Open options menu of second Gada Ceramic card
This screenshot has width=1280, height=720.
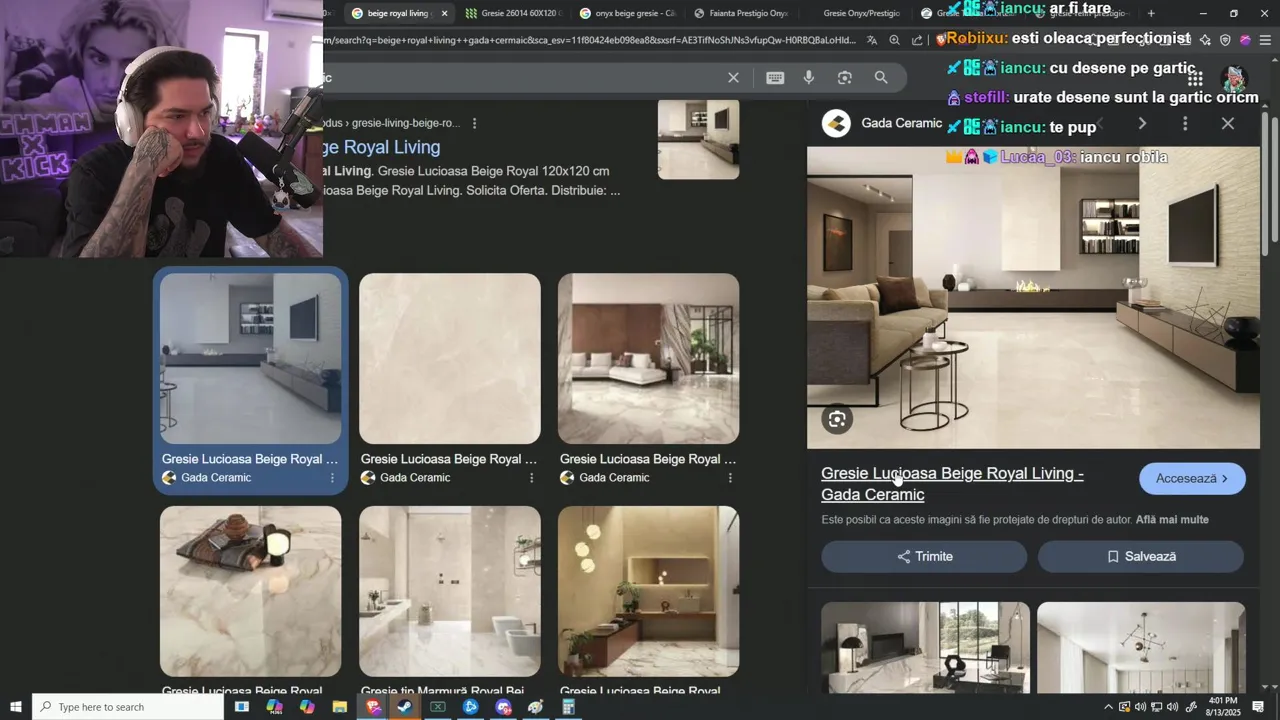532,478
